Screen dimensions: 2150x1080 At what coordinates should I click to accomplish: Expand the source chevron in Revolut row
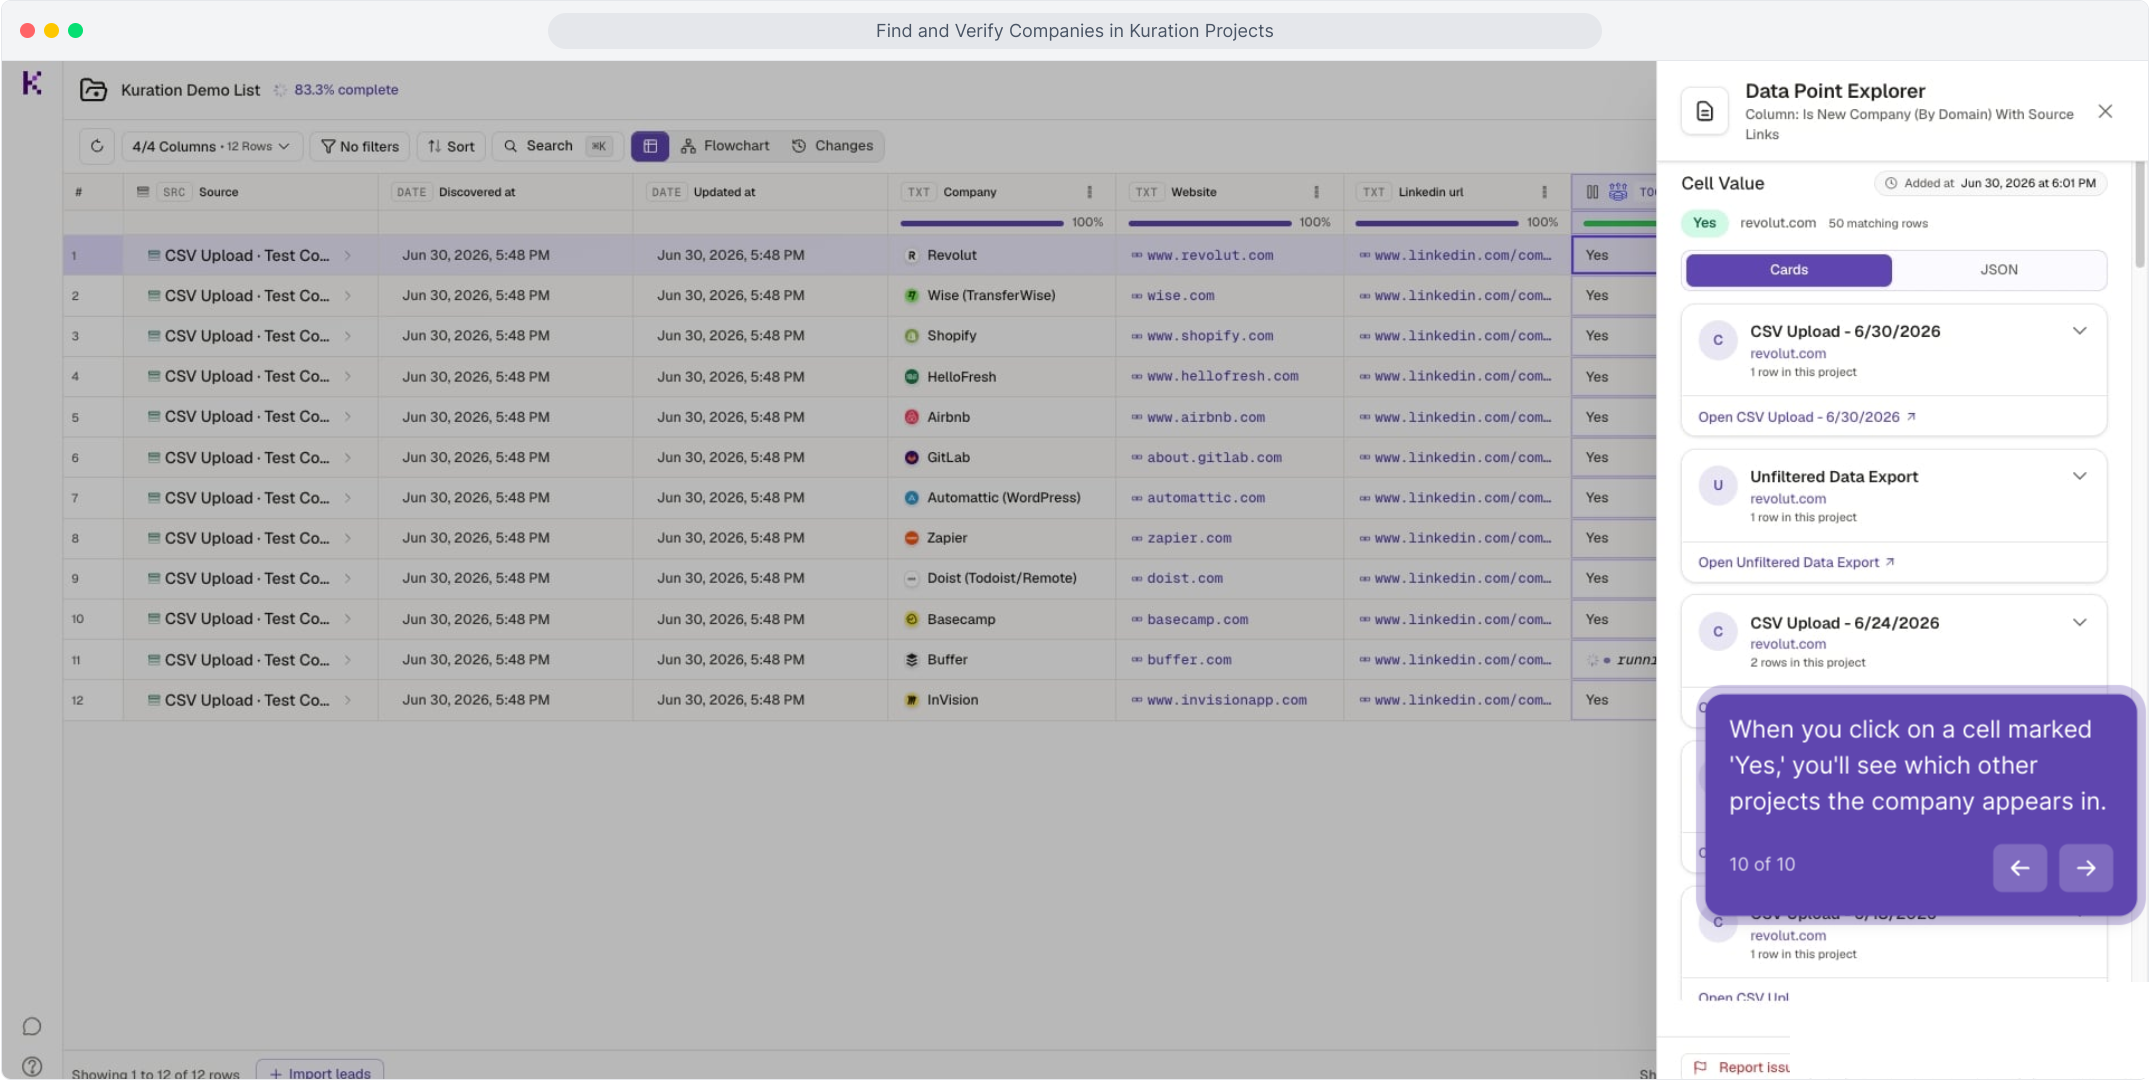point(347,255)
